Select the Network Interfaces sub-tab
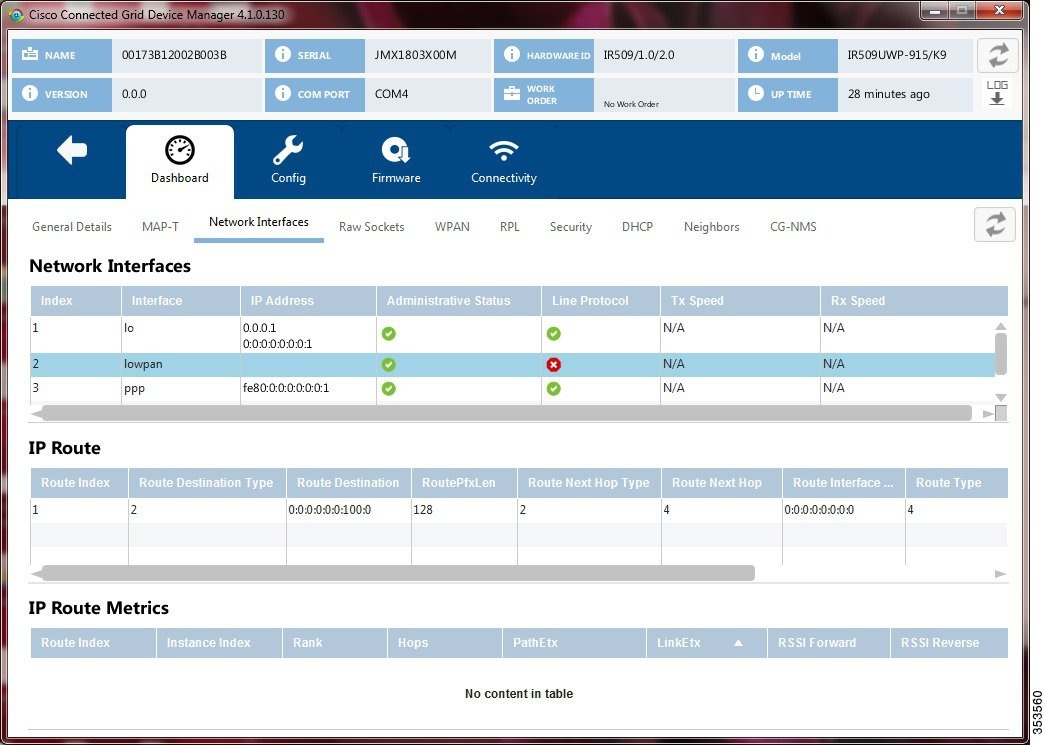1045x745 pixels. 259,222
